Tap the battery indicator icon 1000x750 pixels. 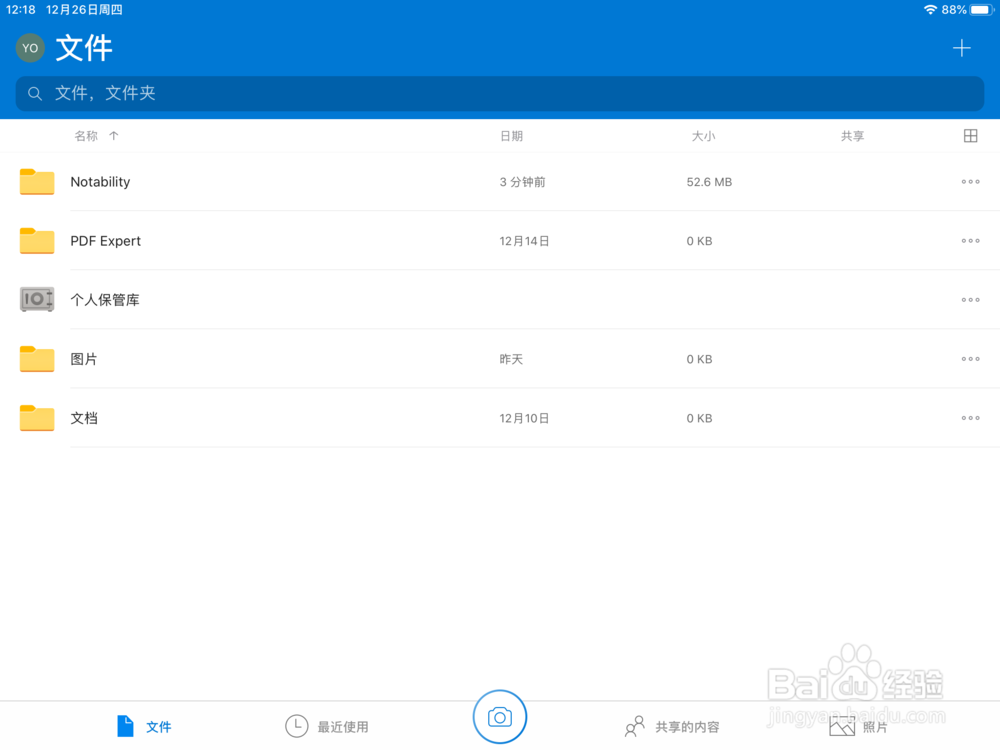[x=982, y=10]
